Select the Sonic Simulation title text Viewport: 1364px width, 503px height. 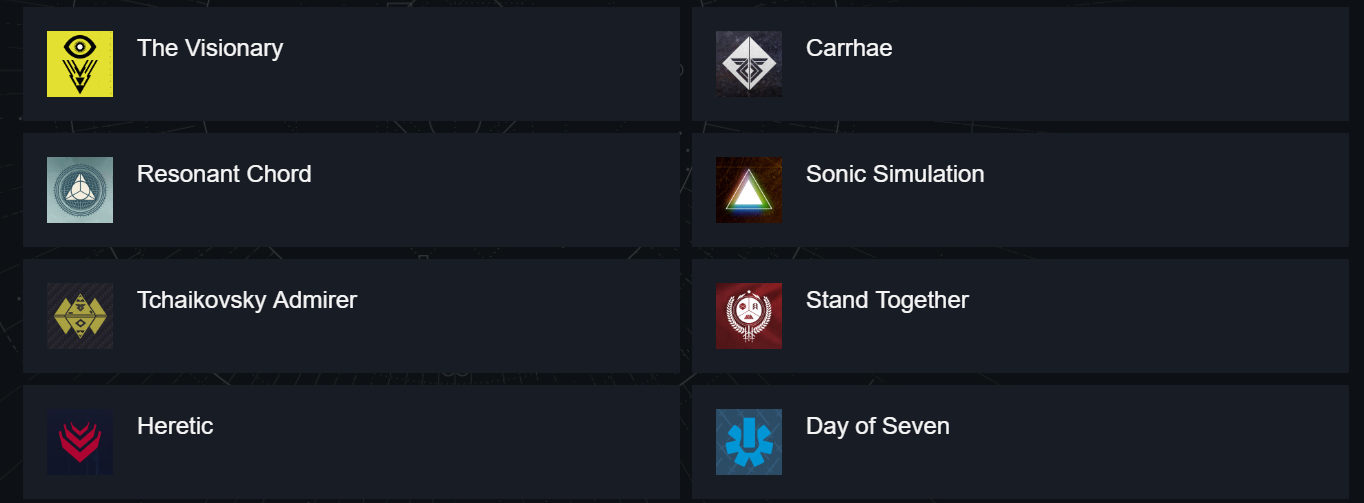[895, 174]
